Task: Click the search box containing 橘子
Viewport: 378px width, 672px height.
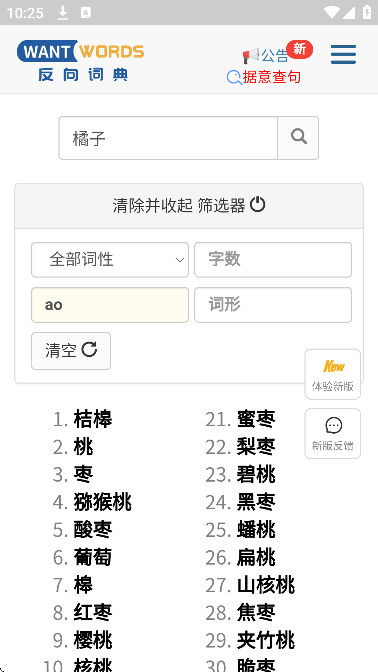Action: (168, 138)
